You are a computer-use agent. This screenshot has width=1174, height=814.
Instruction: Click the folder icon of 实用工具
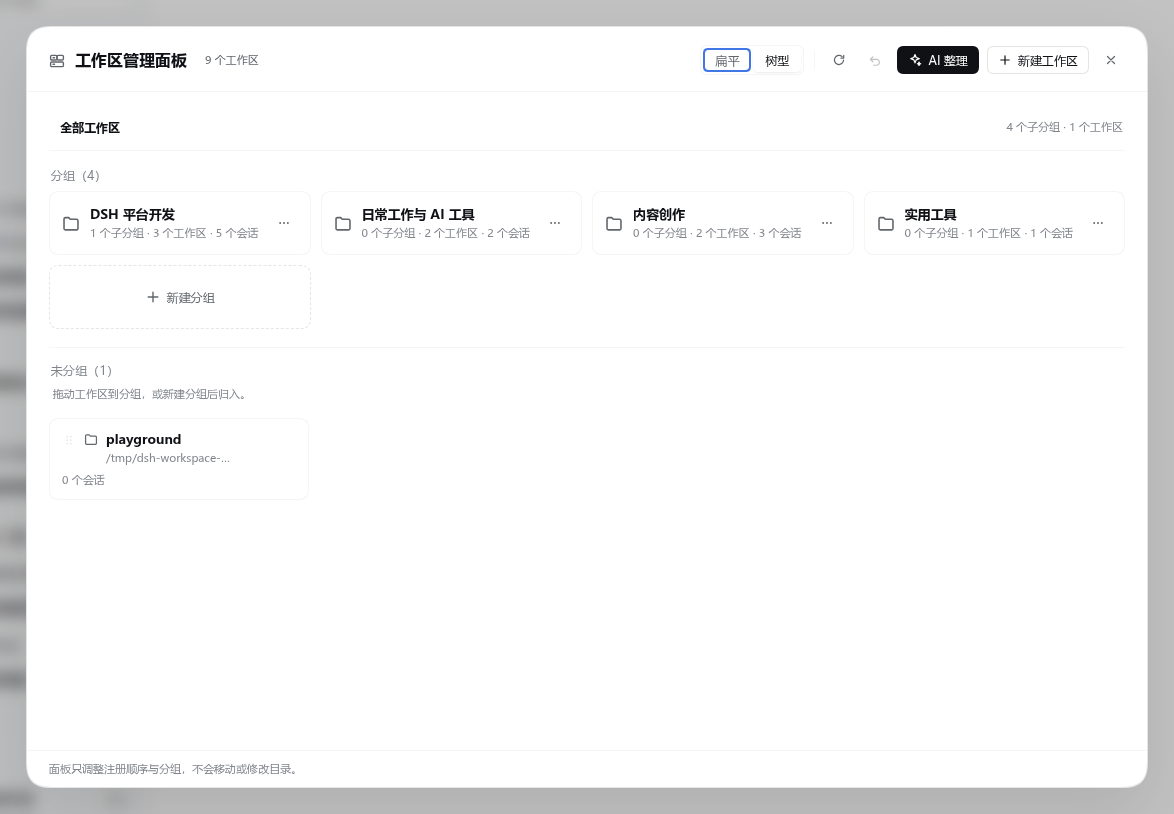[x=886, y=223]
